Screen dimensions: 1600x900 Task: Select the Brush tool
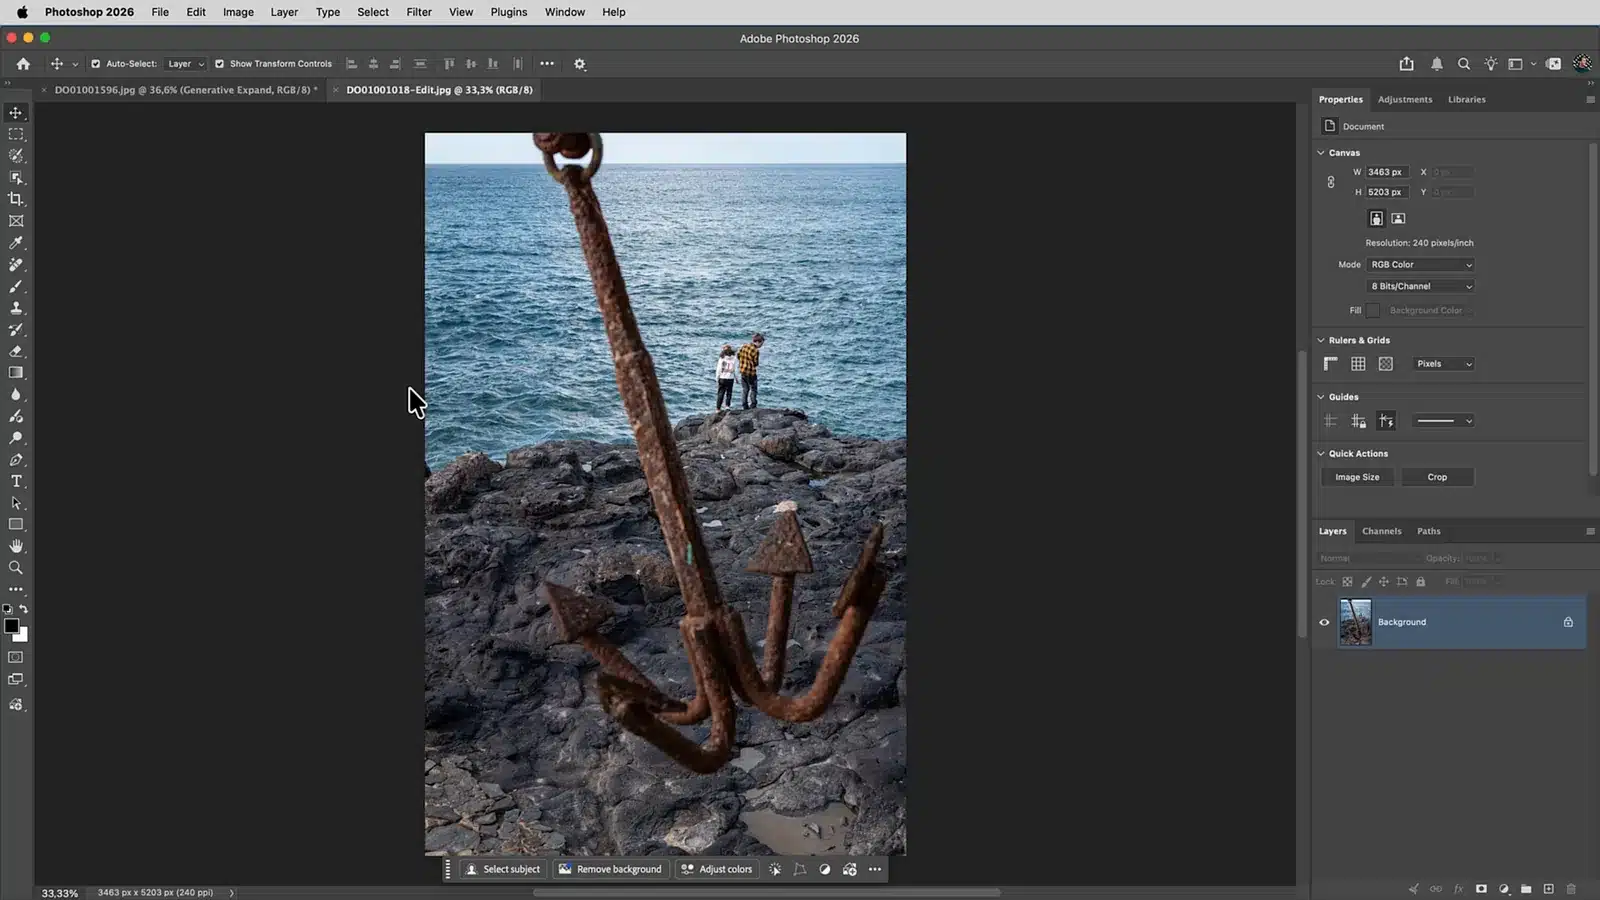[16, 286]
